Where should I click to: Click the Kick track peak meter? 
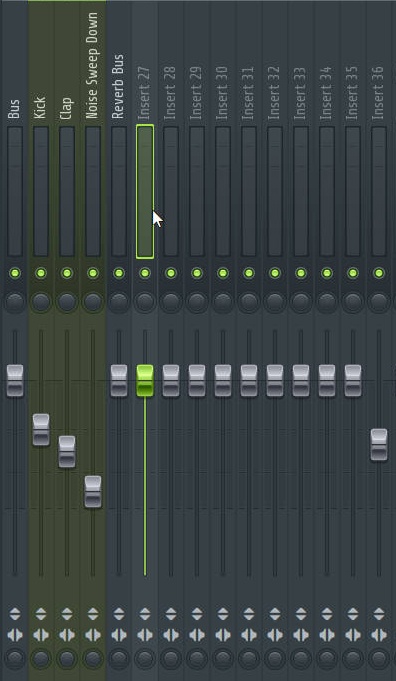(x=41, y=192)
